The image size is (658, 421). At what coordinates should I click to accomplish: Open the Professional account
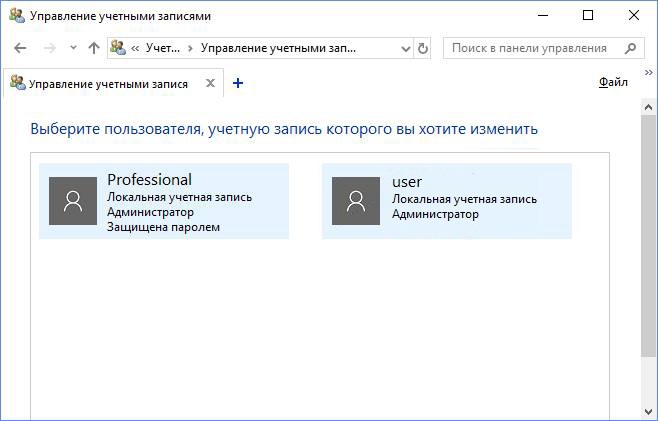pos(164,201)
